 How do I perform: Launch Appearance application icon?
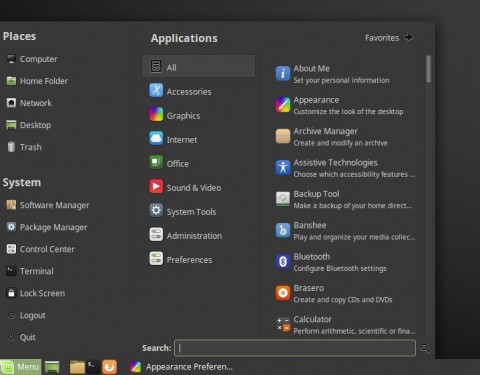click(283, 105)
